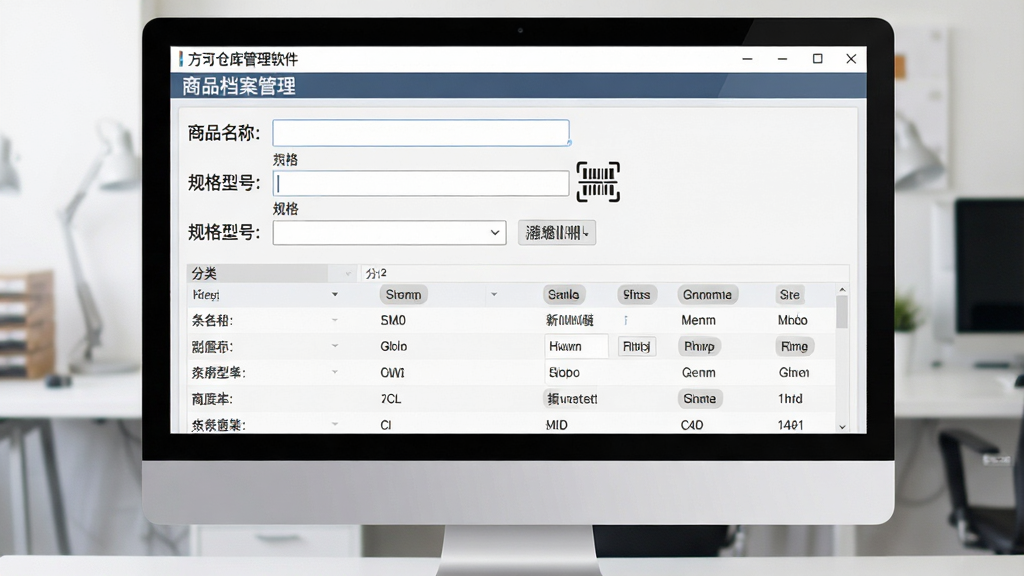Open the 规格型号 combo box dropdown
1024x576 pixels.
[x=495, y=232]
